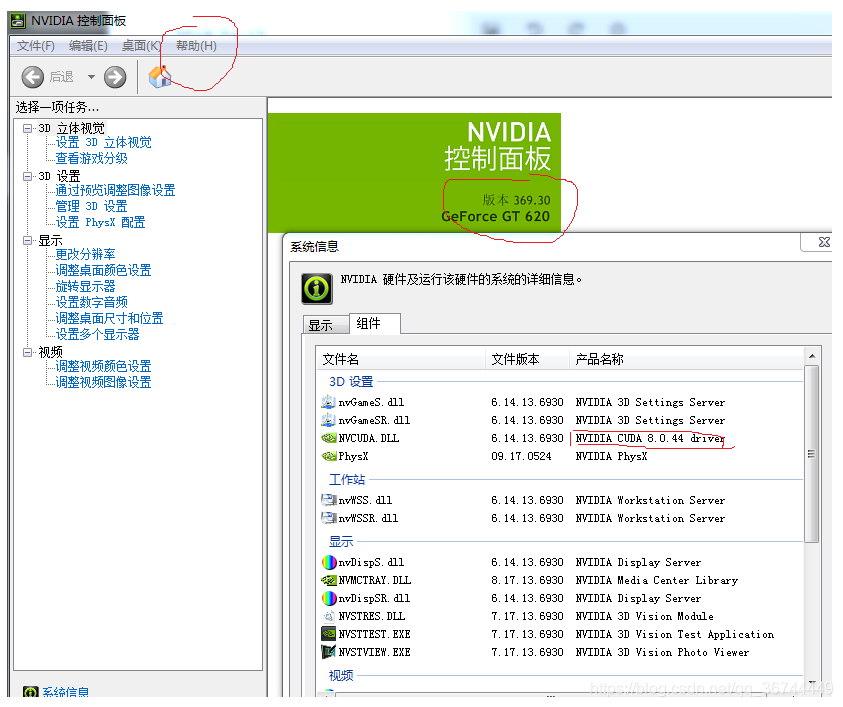The image size is (843, 707).
Task: Go to the Home page icon
Action: 160,77
